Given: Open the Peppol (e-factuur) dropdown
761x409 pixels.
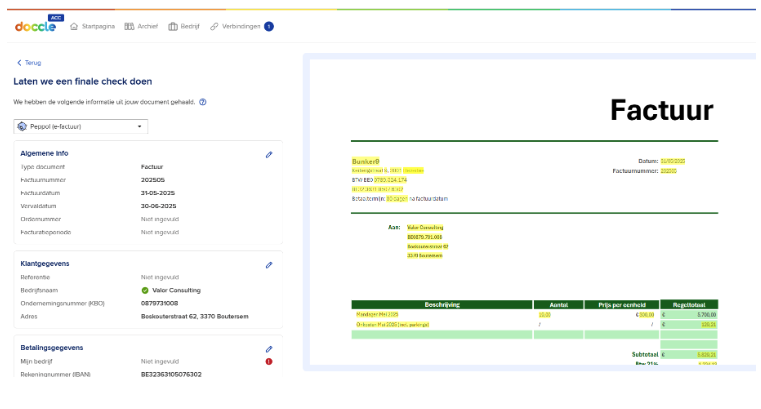Looking at the screenshot, I should (81, 127).
